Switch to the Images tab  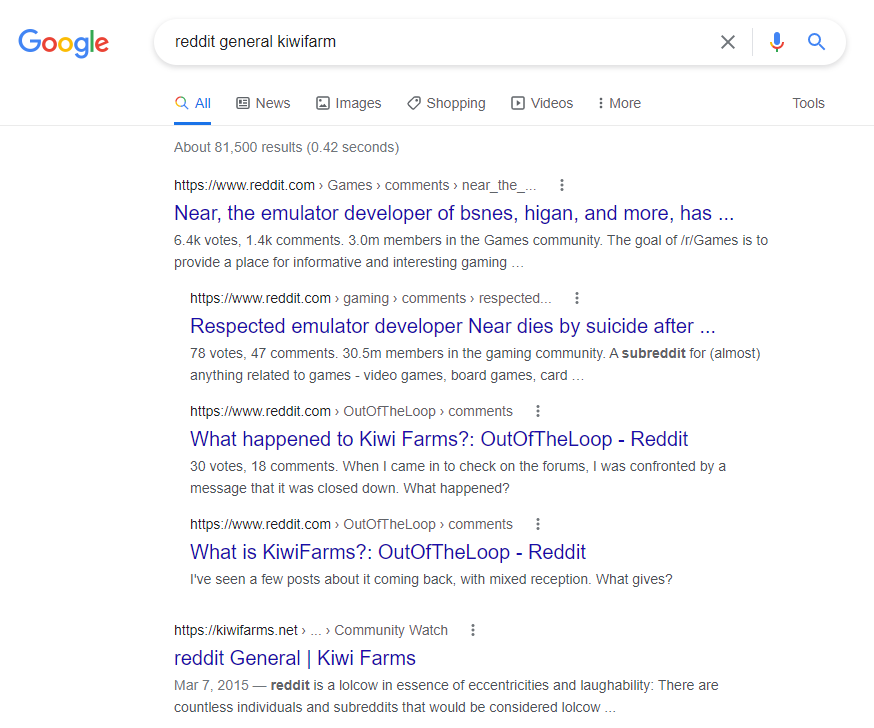pos(348,103)
